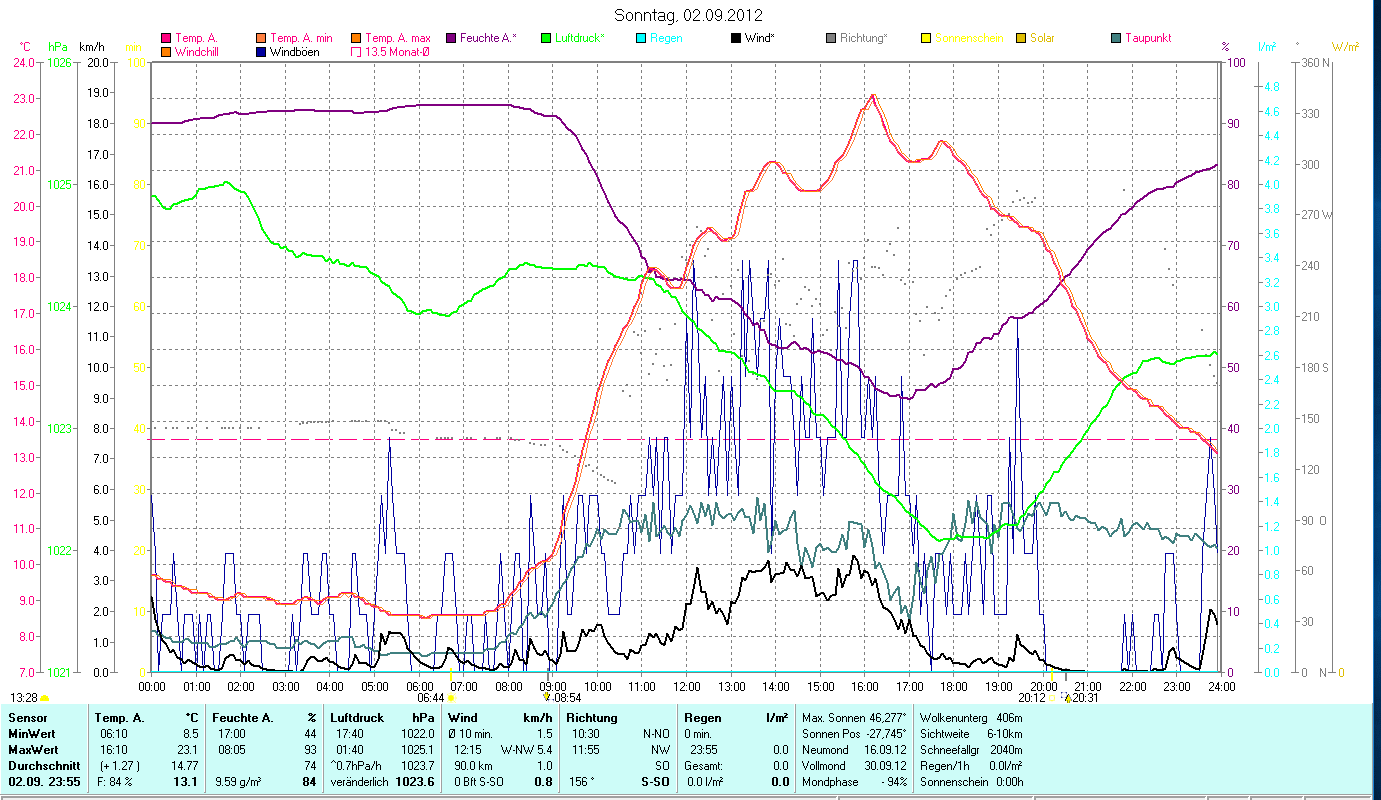Click the pink Temp. A. legend swatch
The height and width of the screenshot is (800, 1381).
coord(166,38)
